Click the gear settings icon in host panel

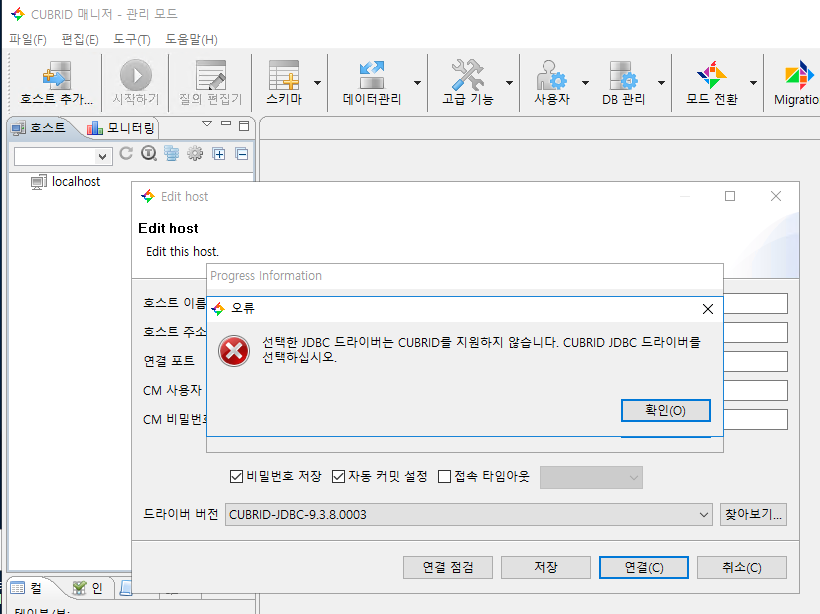tap(195, 154)
